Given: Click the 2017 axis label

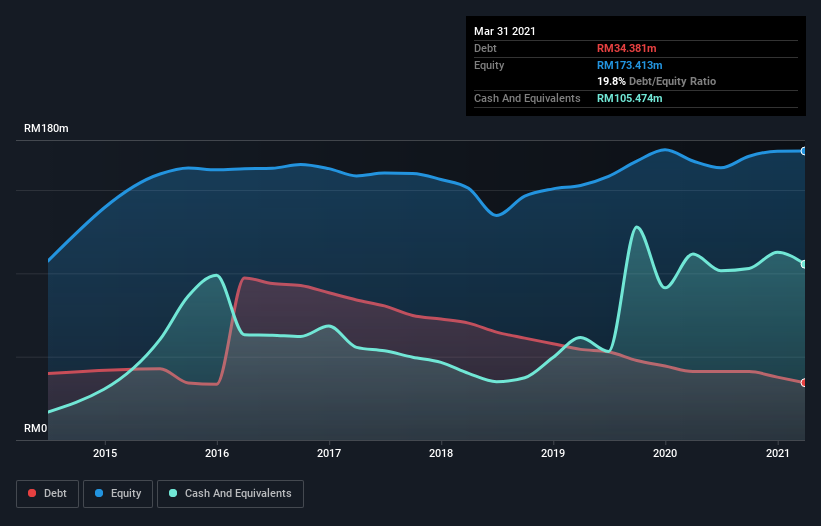Looking at the screenshot, I should click(329, 453).
